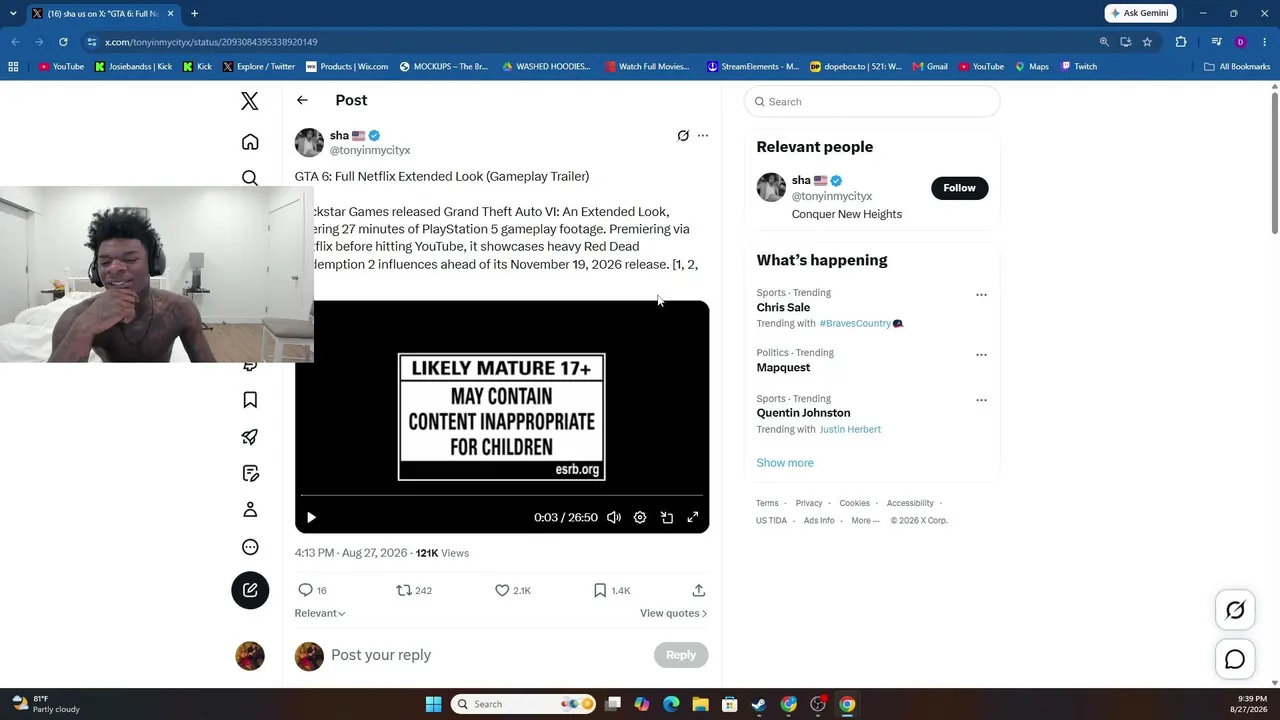Click Show more under What's happening

[x=785, y=463]
